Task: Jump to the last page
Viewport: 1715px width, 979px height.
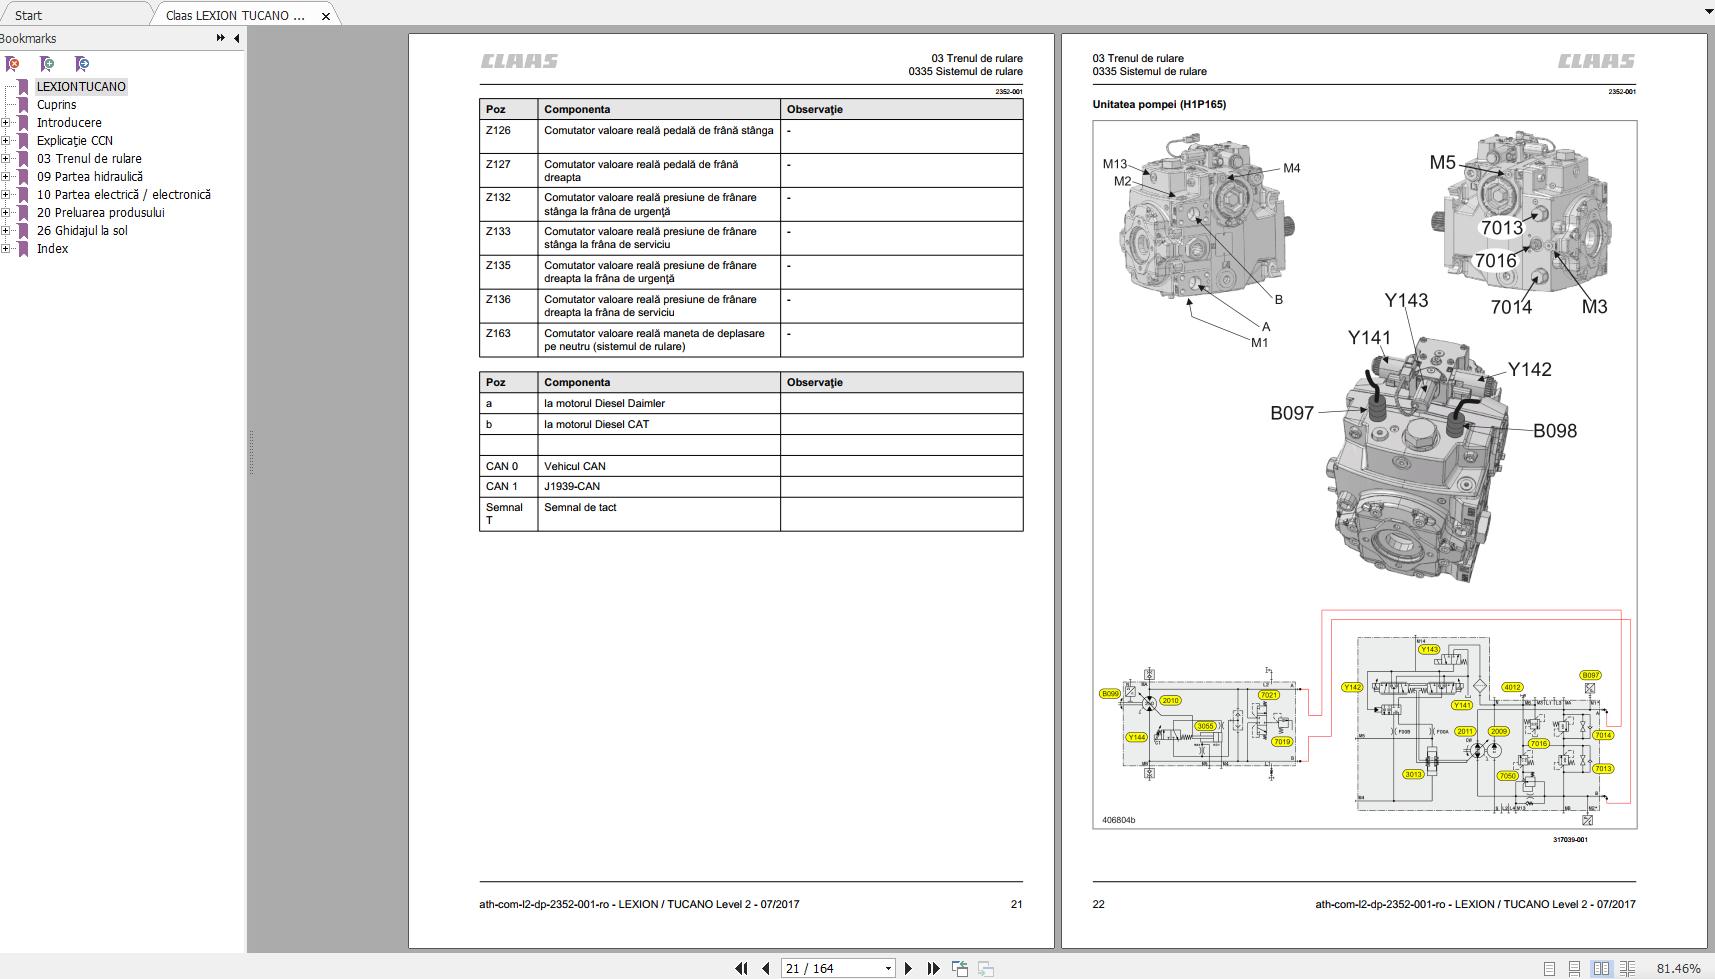Action: click(x=933, y=968)
